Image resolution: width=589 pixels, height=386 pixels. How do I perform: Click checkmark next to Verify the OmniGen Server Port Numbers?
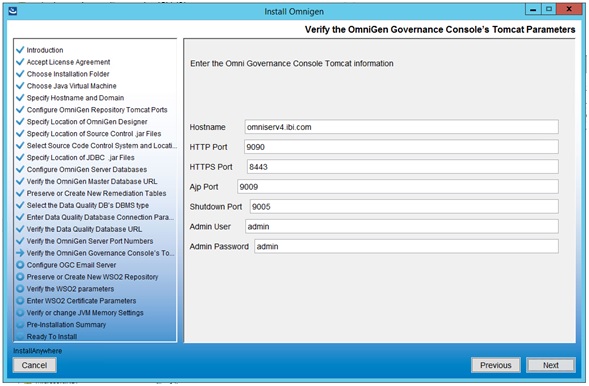tap(20, 241)
